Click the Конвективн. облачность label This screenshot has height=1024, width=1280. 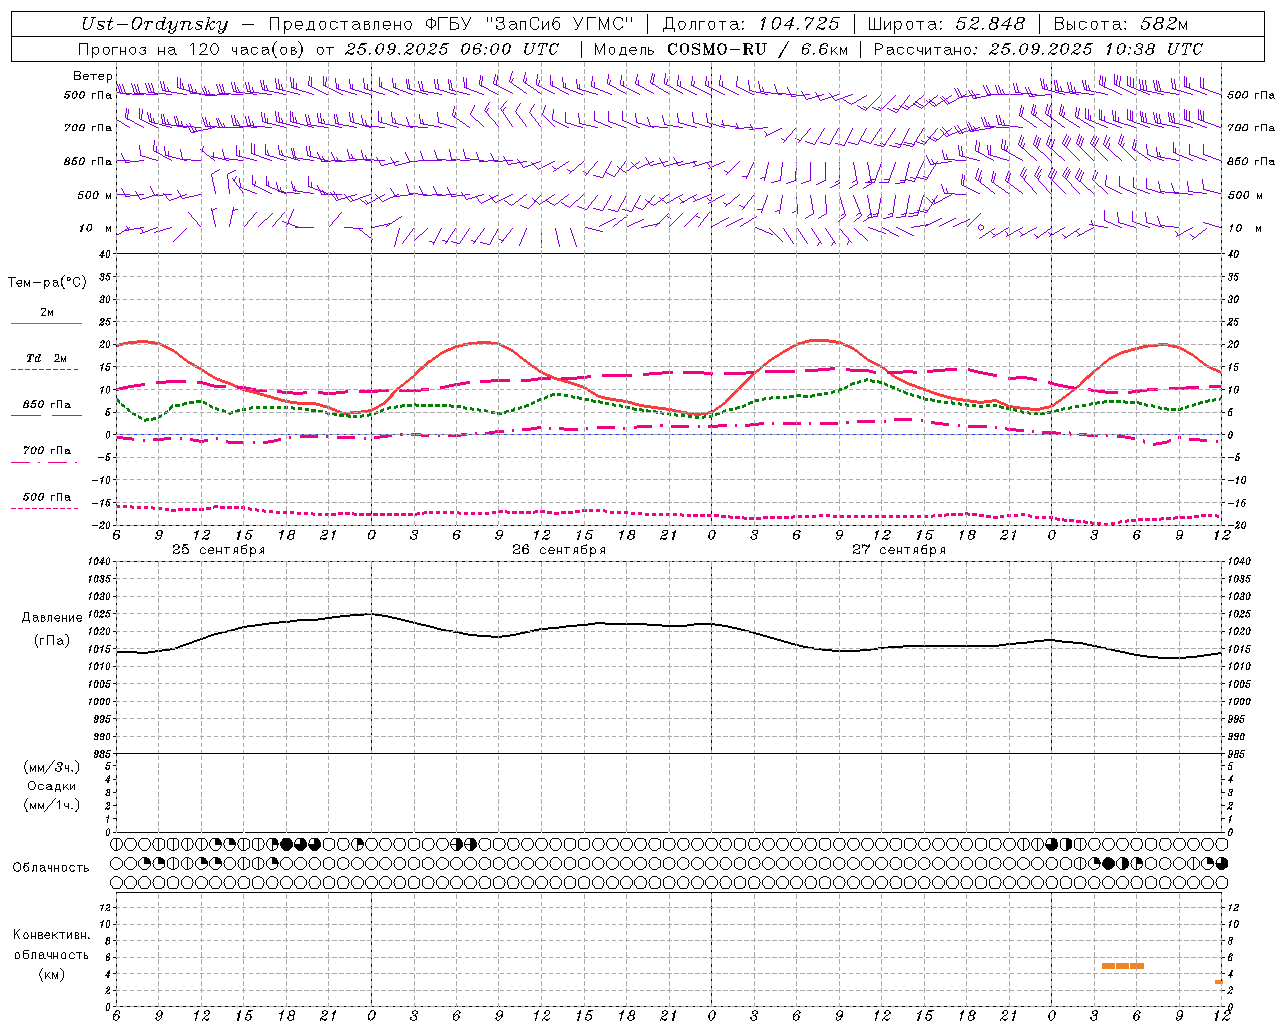coord(51,945)
